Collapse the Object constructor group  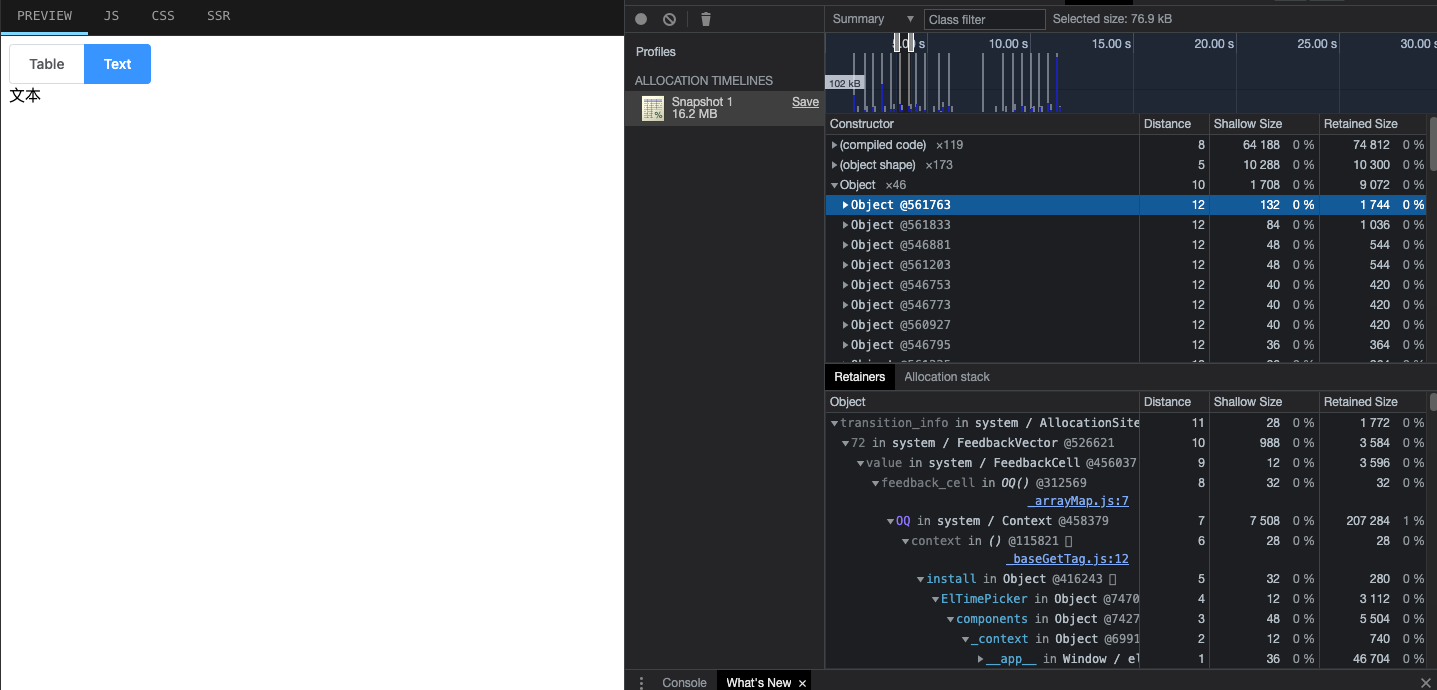click(x=835, y=184)
